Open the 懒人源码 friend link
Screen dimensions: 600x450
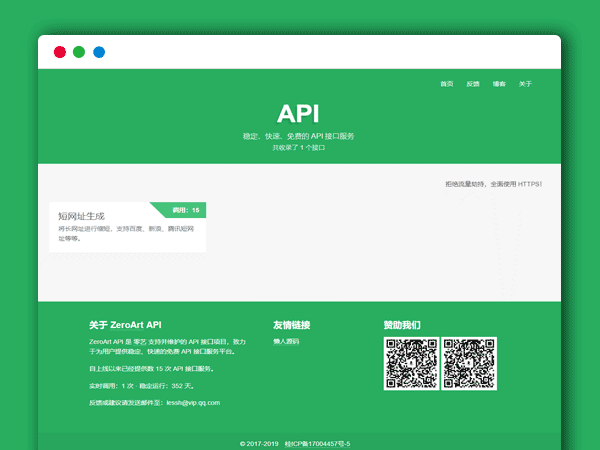click(286, 342)
